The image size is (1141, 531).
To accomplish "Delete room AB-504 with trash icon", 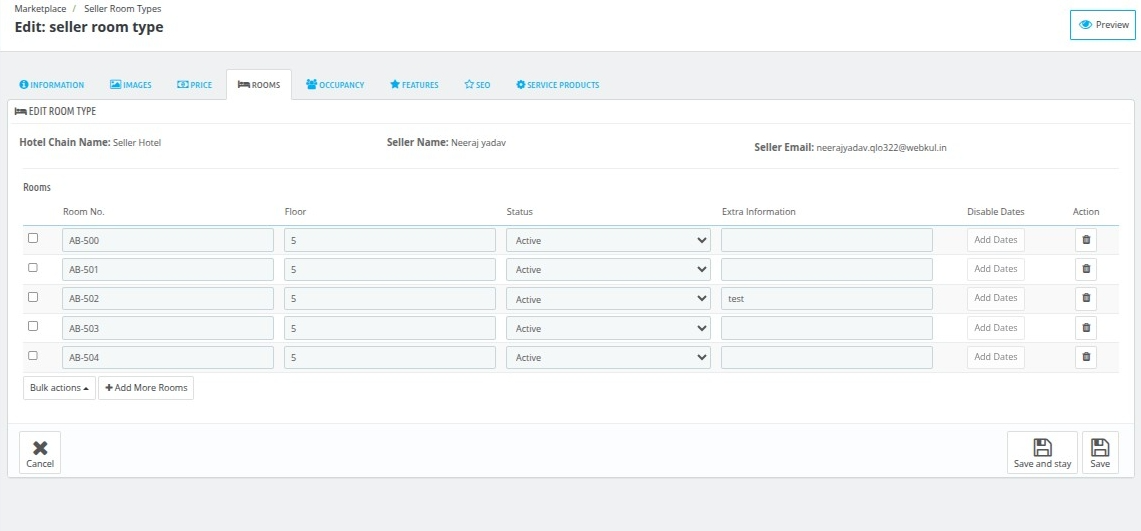I will point(1086,357).
